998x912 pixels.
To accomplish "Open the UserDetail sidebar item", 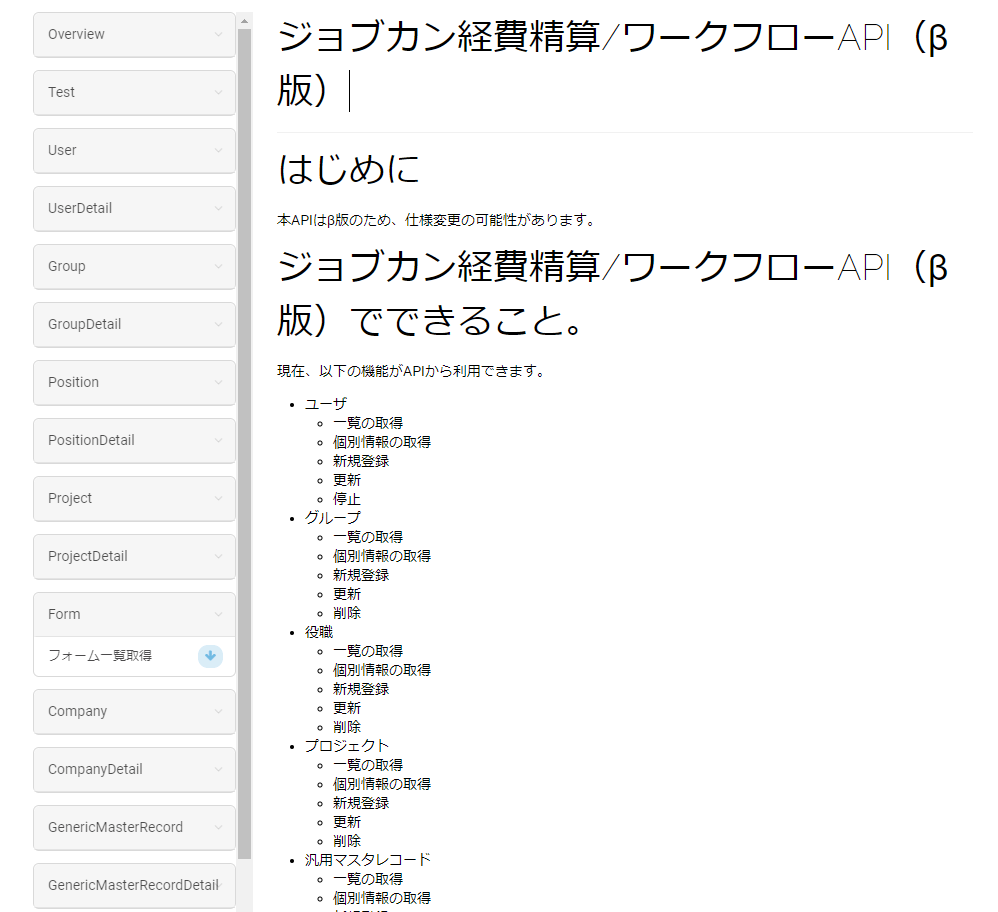I will tap(134, 208).
